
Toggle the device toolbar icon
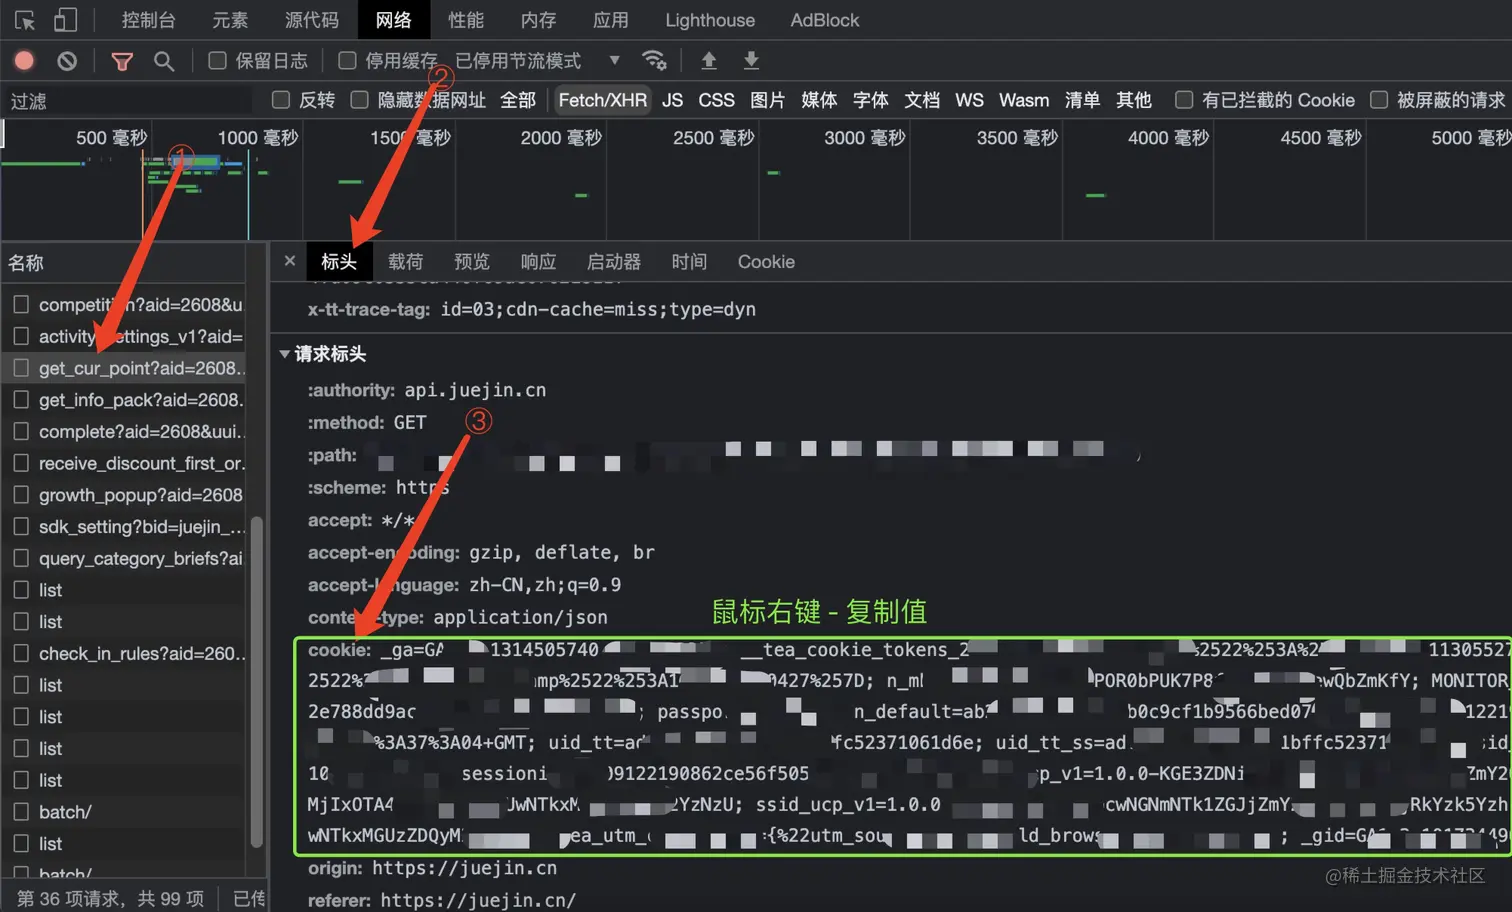pos(65,20)
